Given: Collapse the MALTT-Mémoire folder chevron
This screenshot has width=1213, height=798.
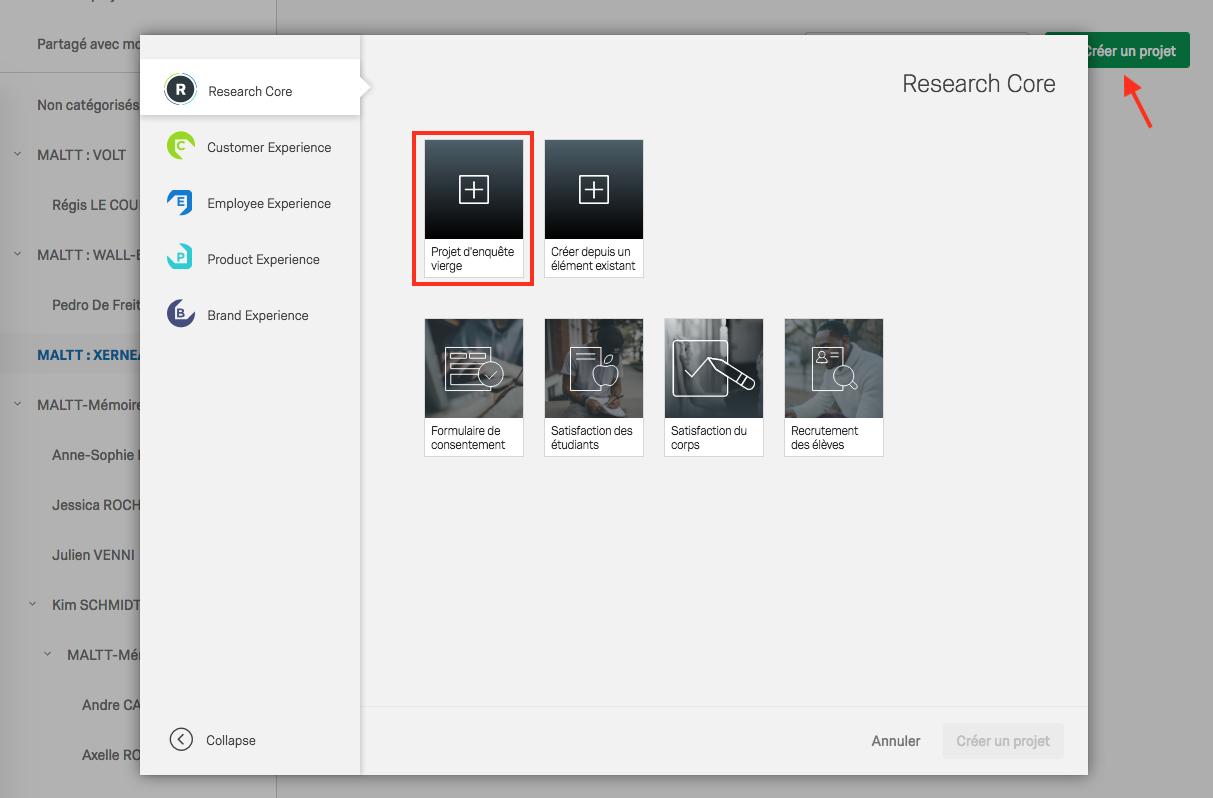Looking at the screenshot, I should pos(17,404).
